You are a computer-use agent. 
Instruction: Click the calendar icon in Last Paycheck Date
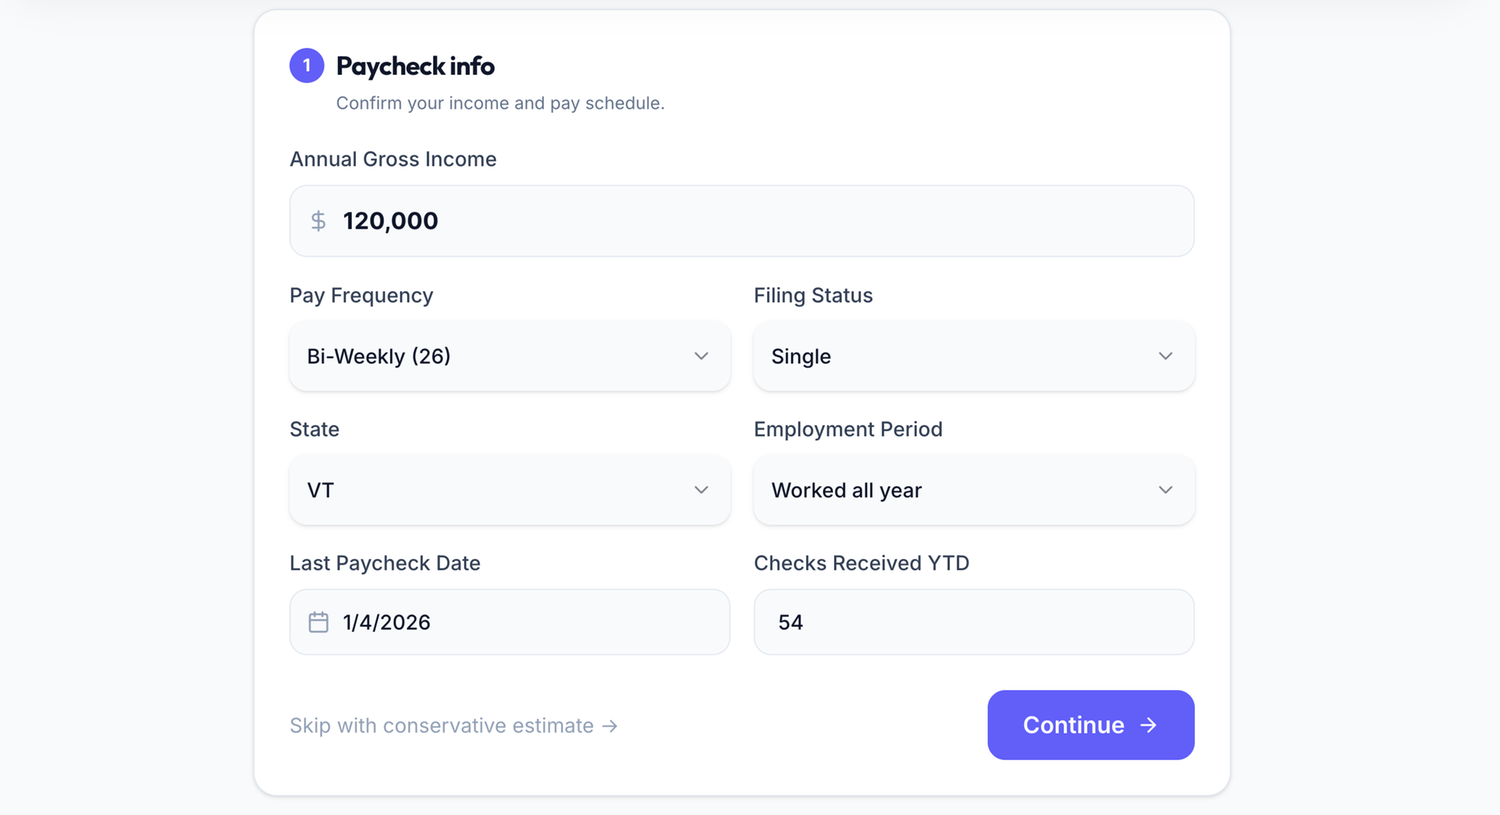click(318, 621)
